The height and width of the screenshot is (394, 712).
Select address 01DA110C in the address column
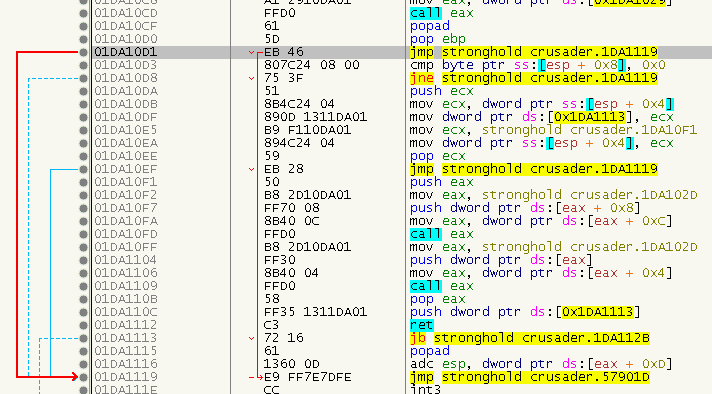coord(126,312)
